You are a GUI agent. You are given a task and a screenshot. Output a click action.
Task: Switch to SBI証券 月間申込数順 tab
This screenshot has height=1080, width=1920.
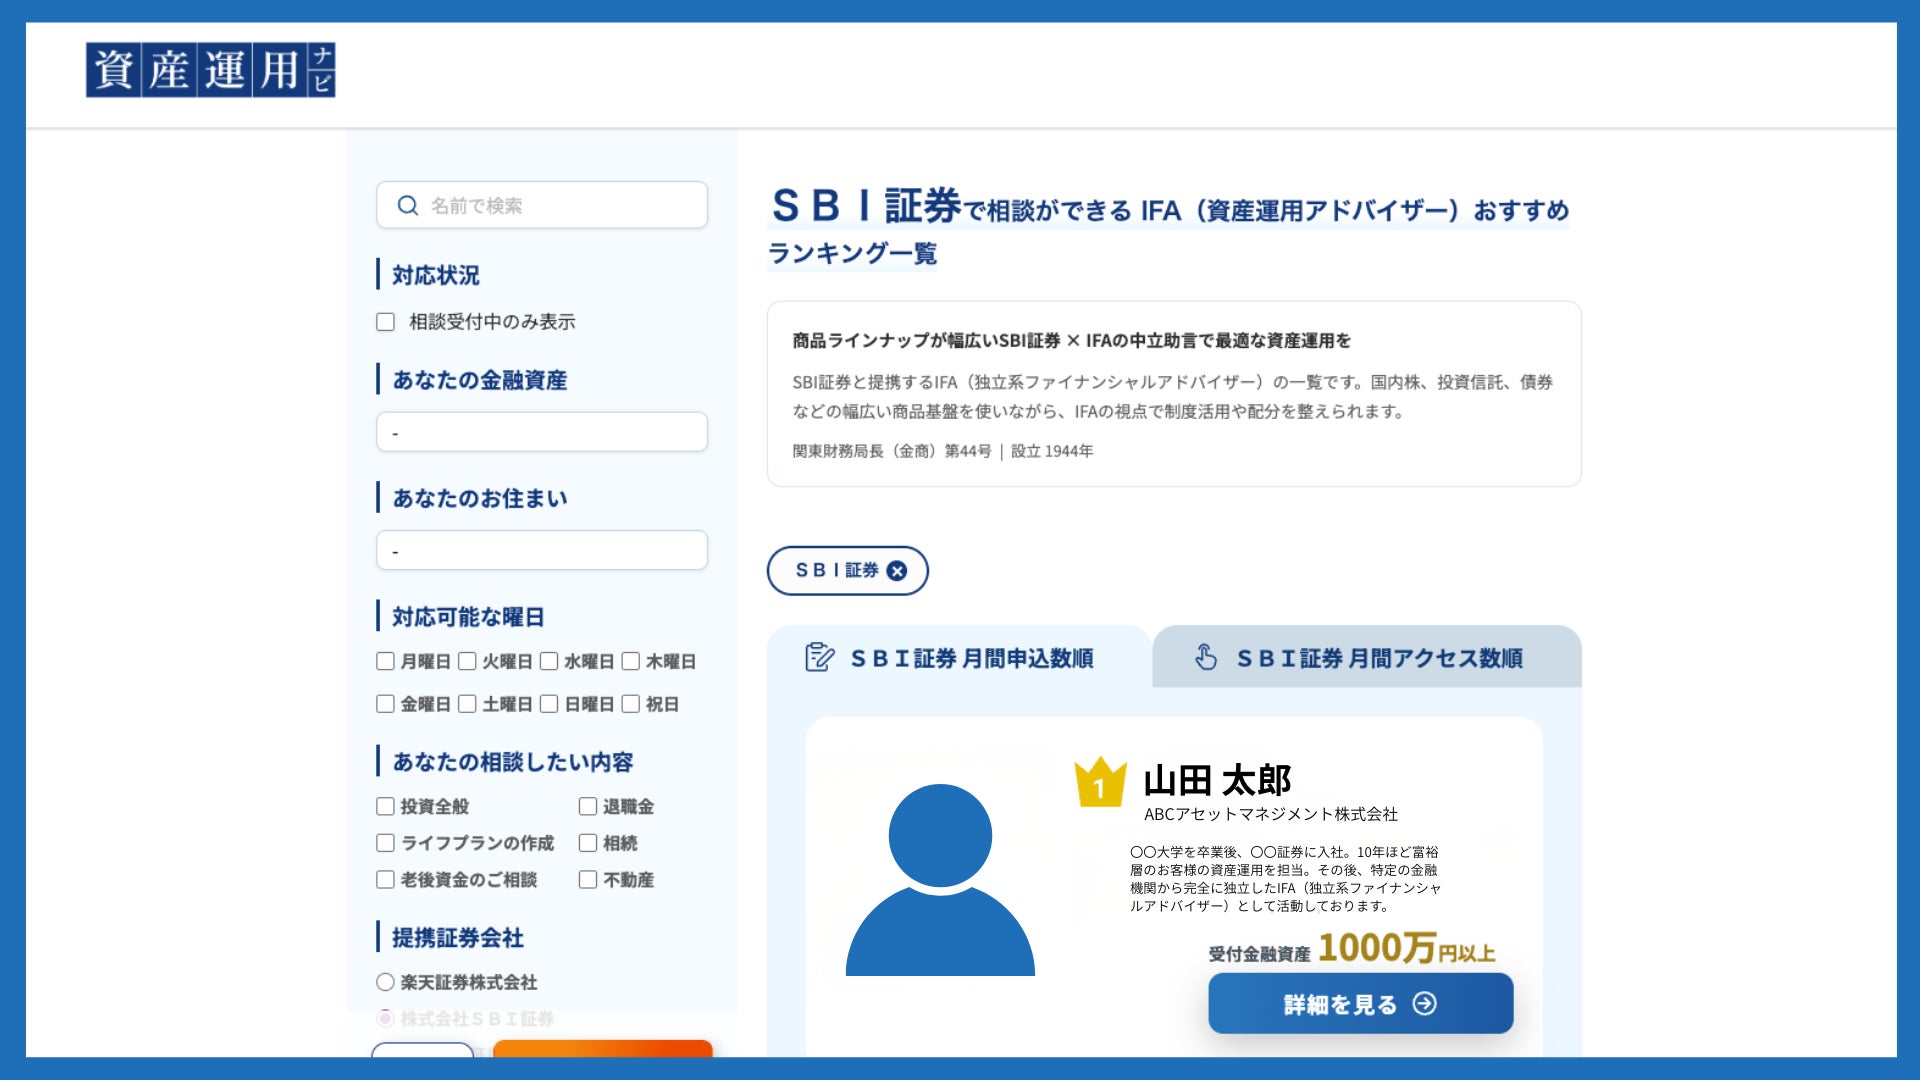pyautogui.click(x=959, y=657)
